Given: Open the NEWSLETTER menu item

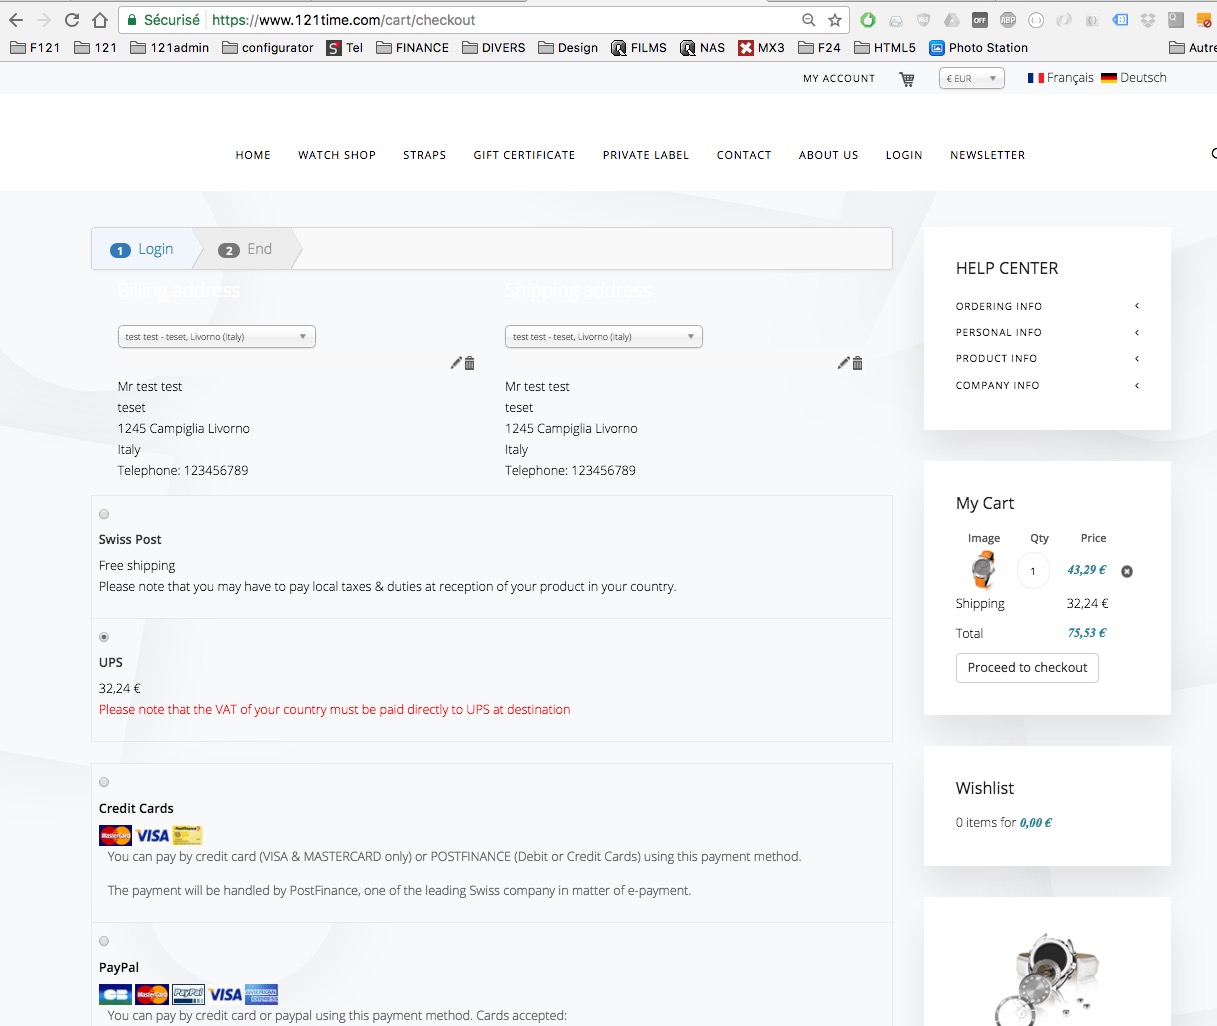Looking at the screenshot, I should pos(988,155).
